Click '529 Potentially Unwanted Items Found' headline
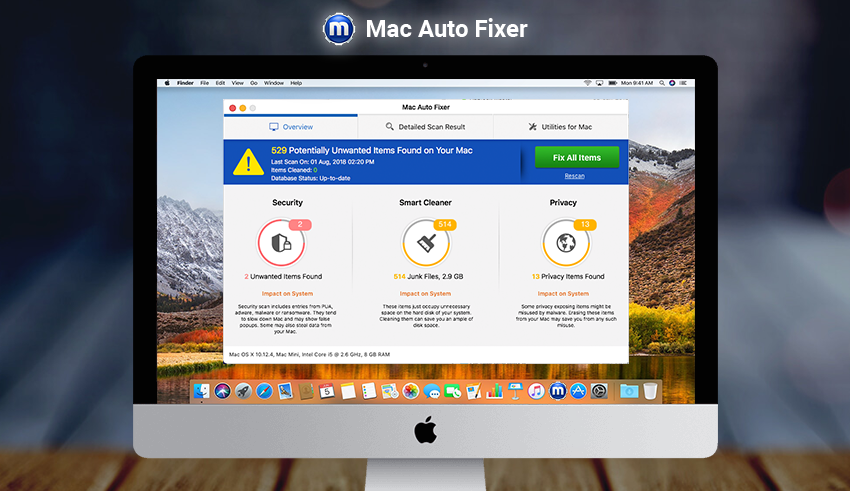 [x=372, y=151]
